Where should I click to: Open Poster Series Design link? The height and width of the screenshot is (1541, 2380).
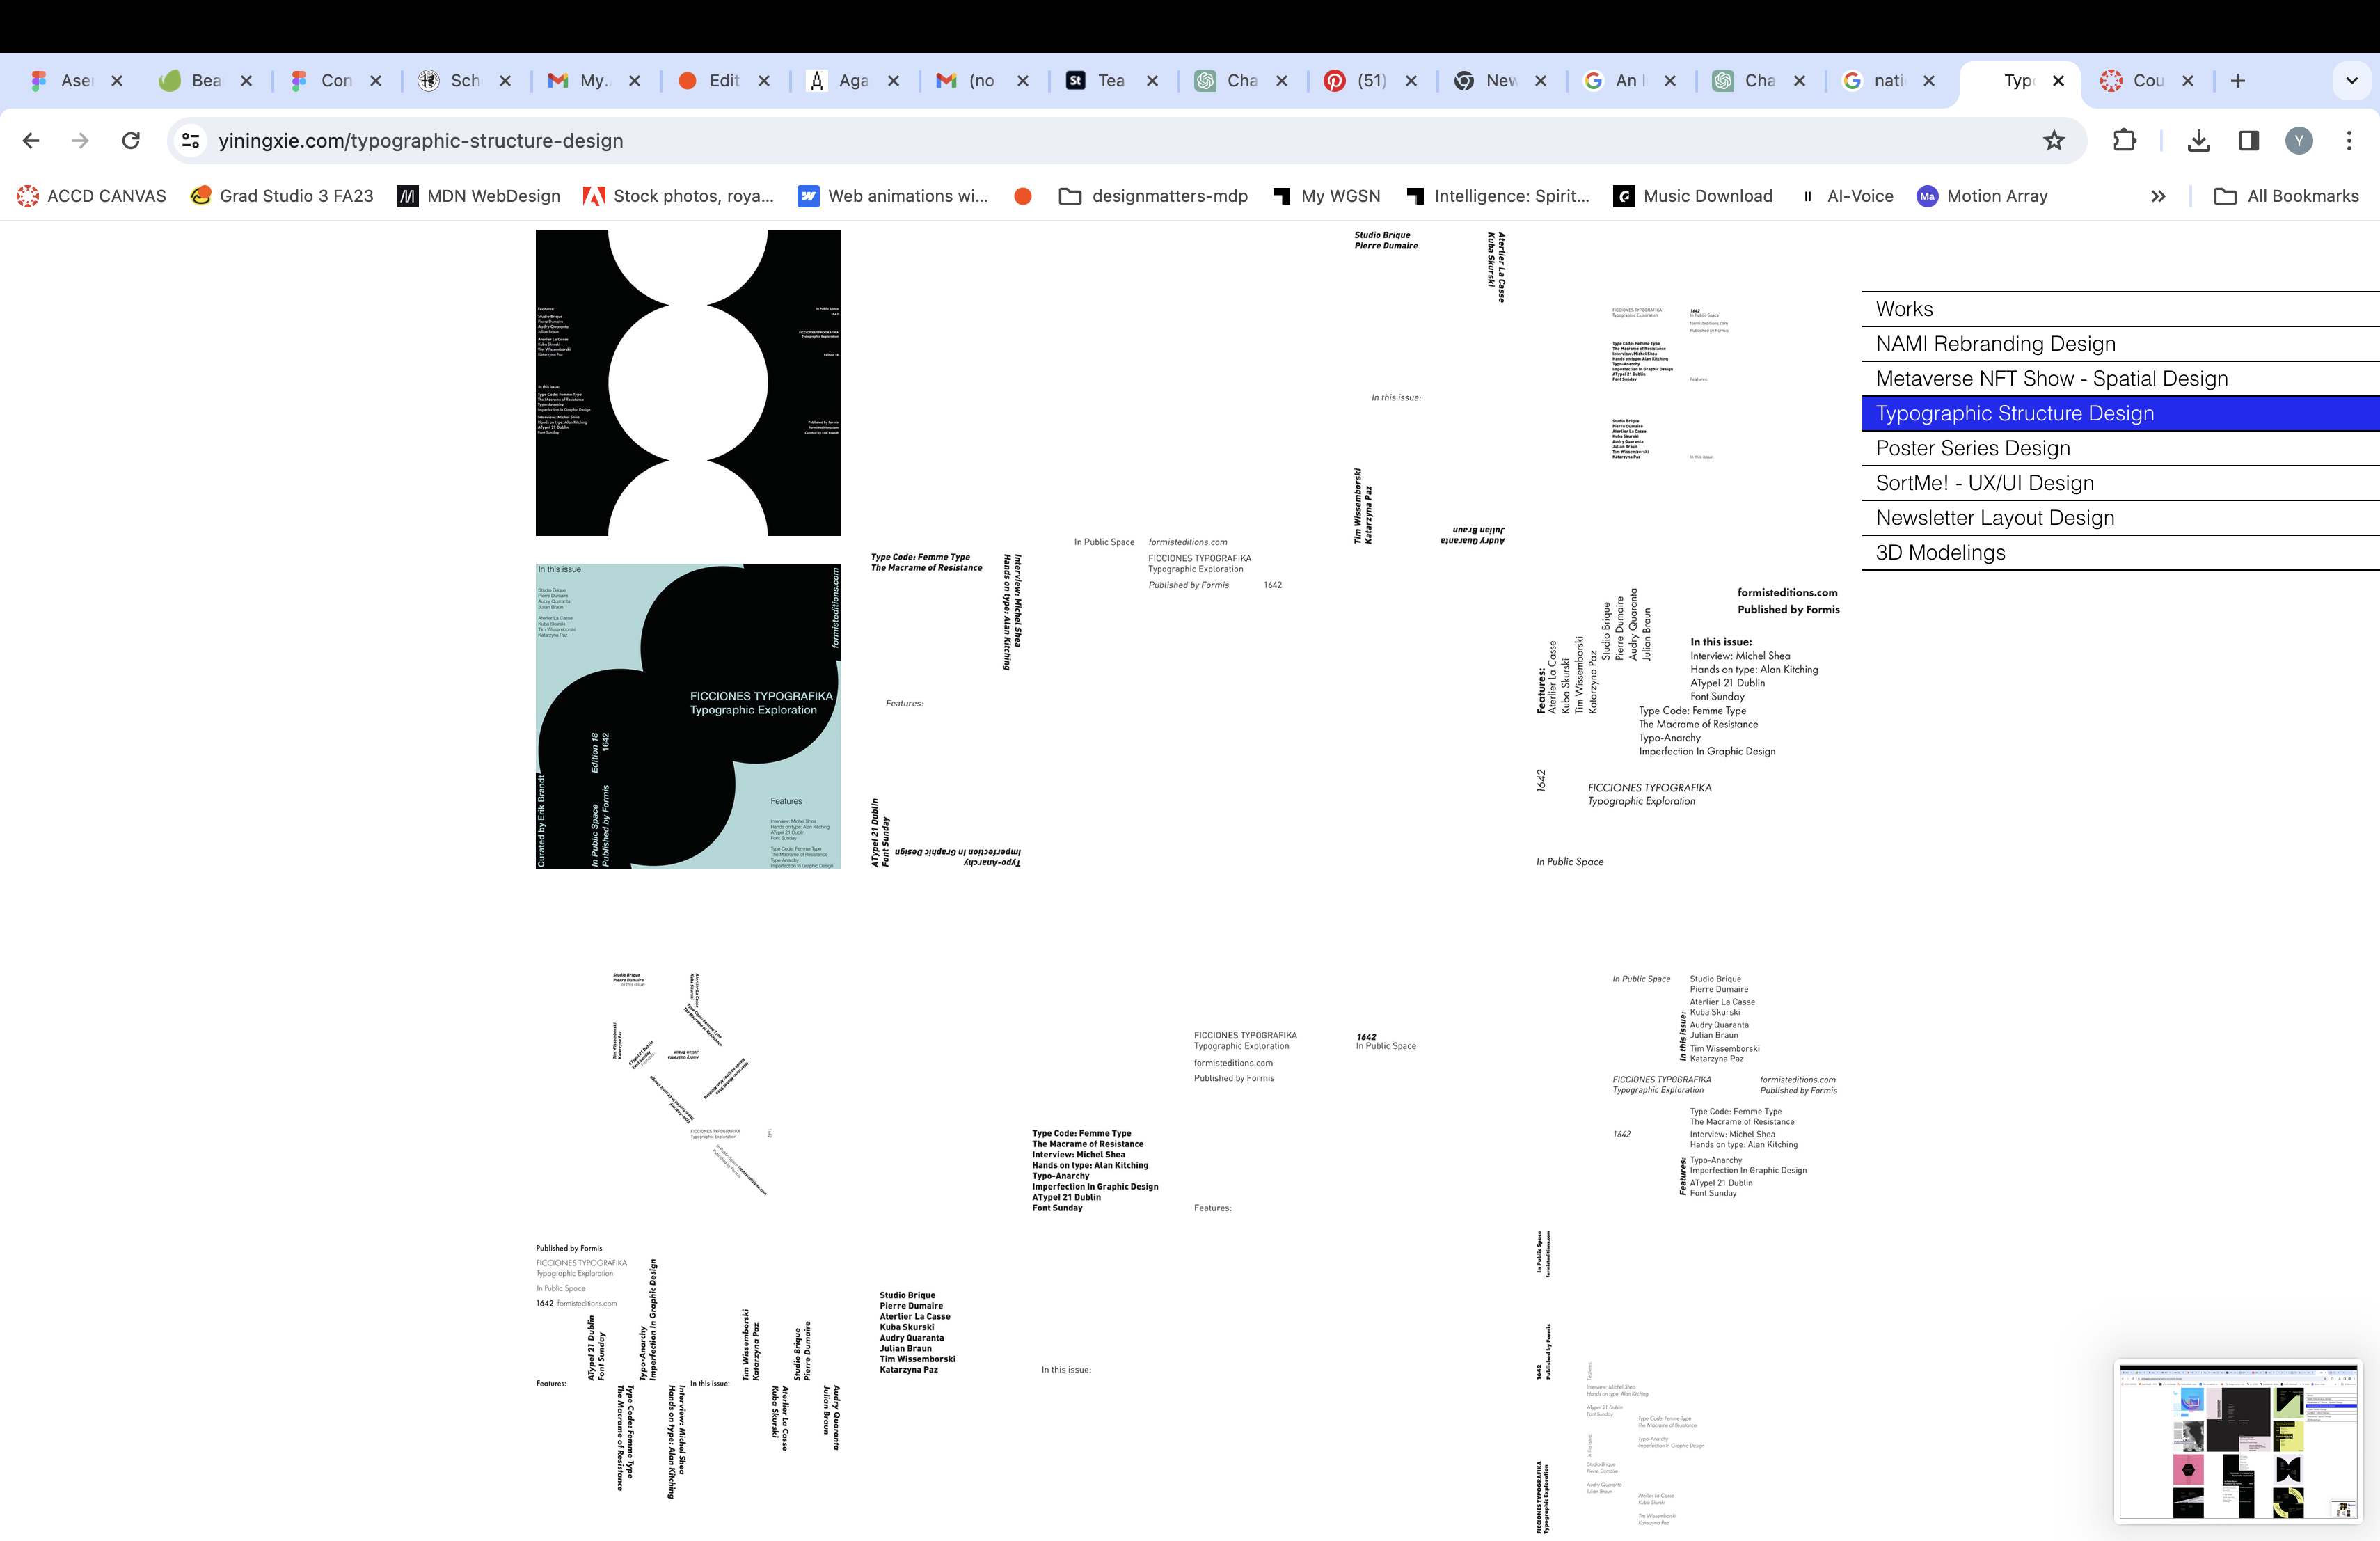coord(1972,448)
